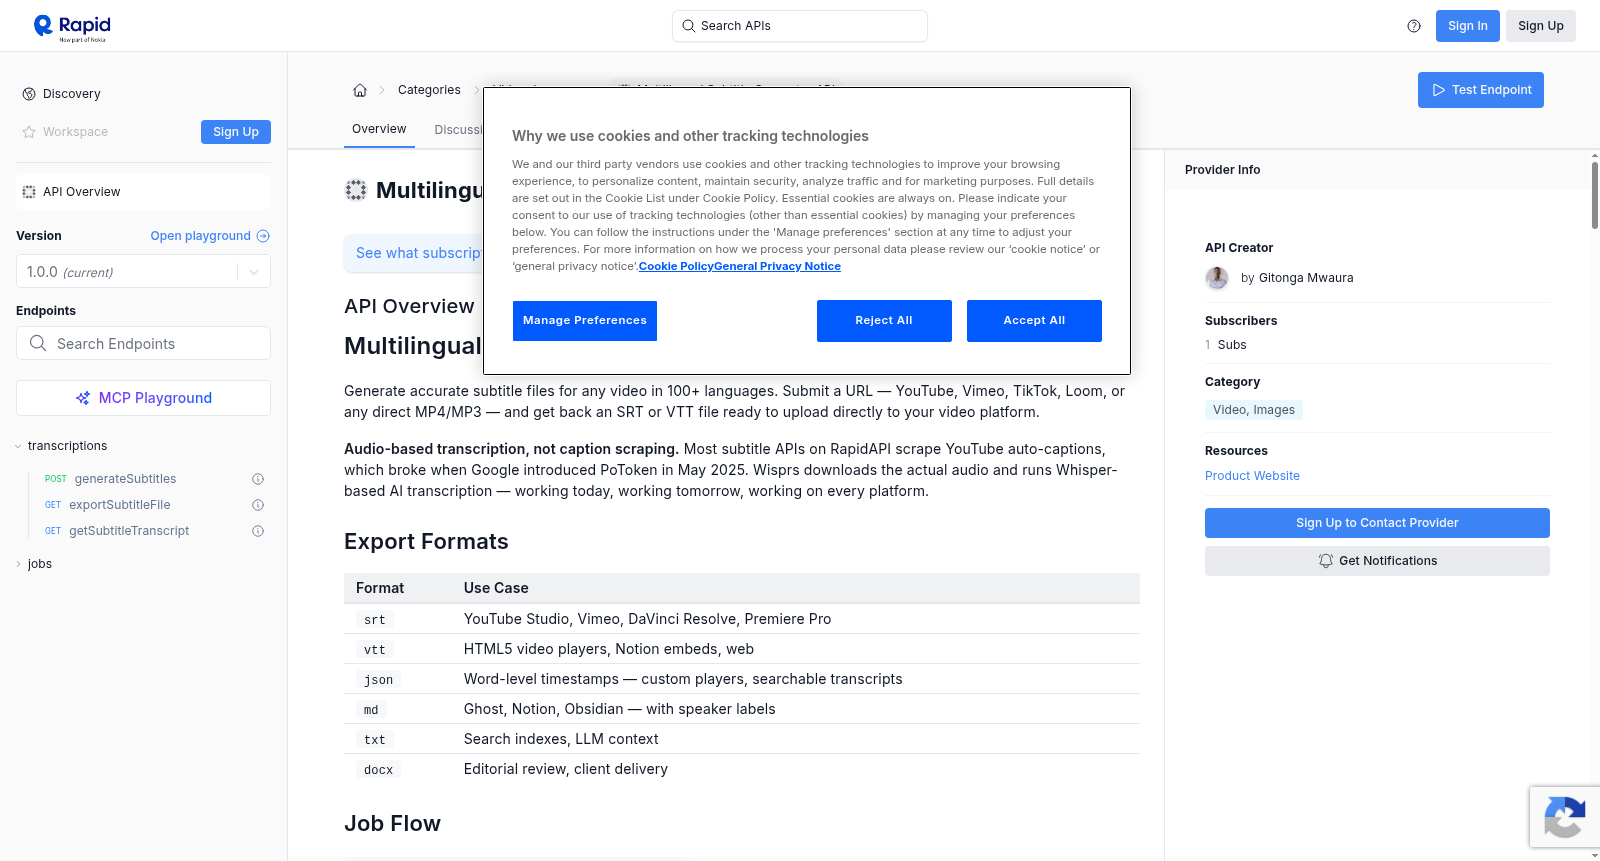Screen dimensions: 1600x861
Task: Click Open playground link
Action: tap(210, 236)
